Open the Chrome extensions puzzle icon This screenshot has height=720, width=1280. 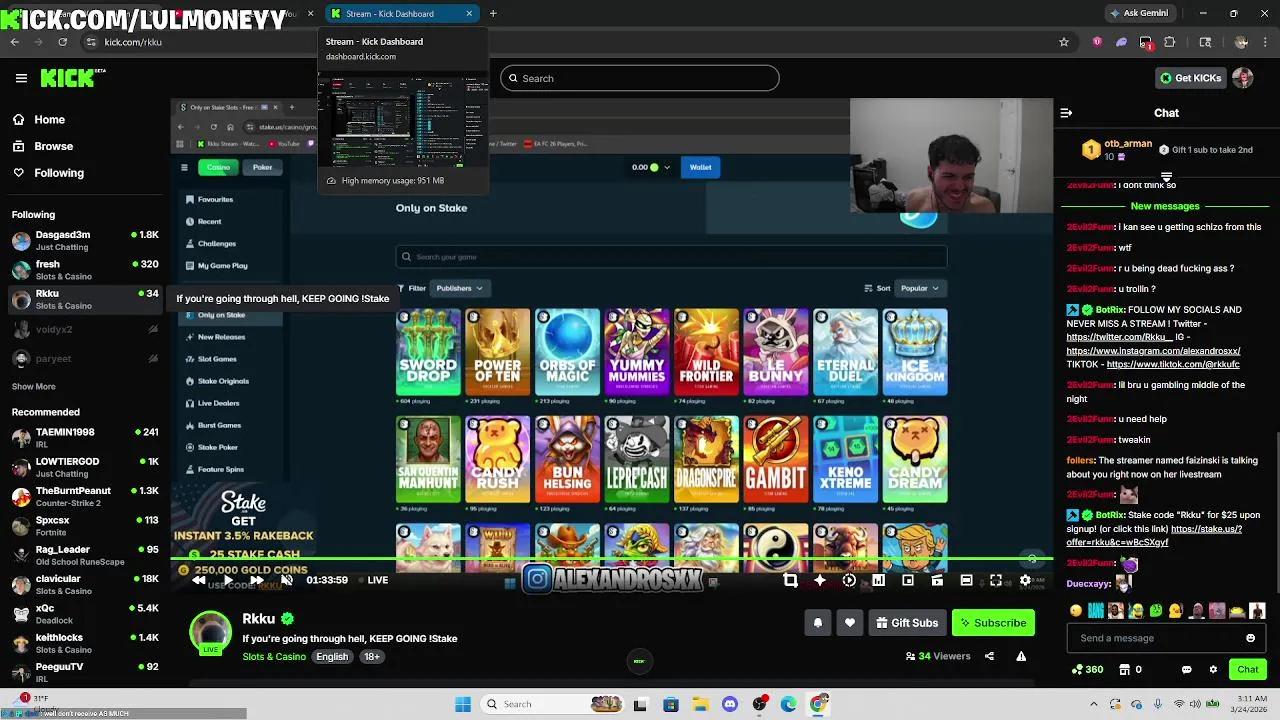coord(1170,42)
